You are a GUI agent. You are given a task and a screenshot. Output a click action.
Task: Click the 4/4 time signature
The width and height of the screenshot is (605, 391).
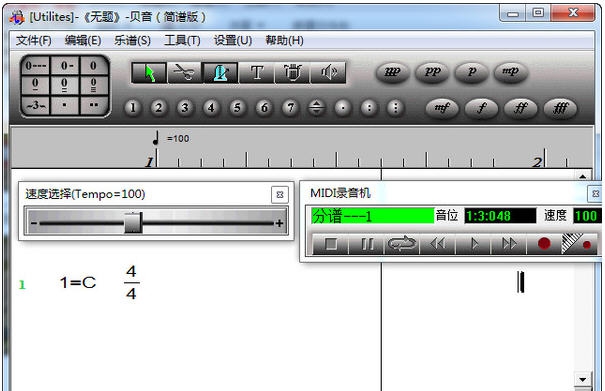tap(131, 283)
